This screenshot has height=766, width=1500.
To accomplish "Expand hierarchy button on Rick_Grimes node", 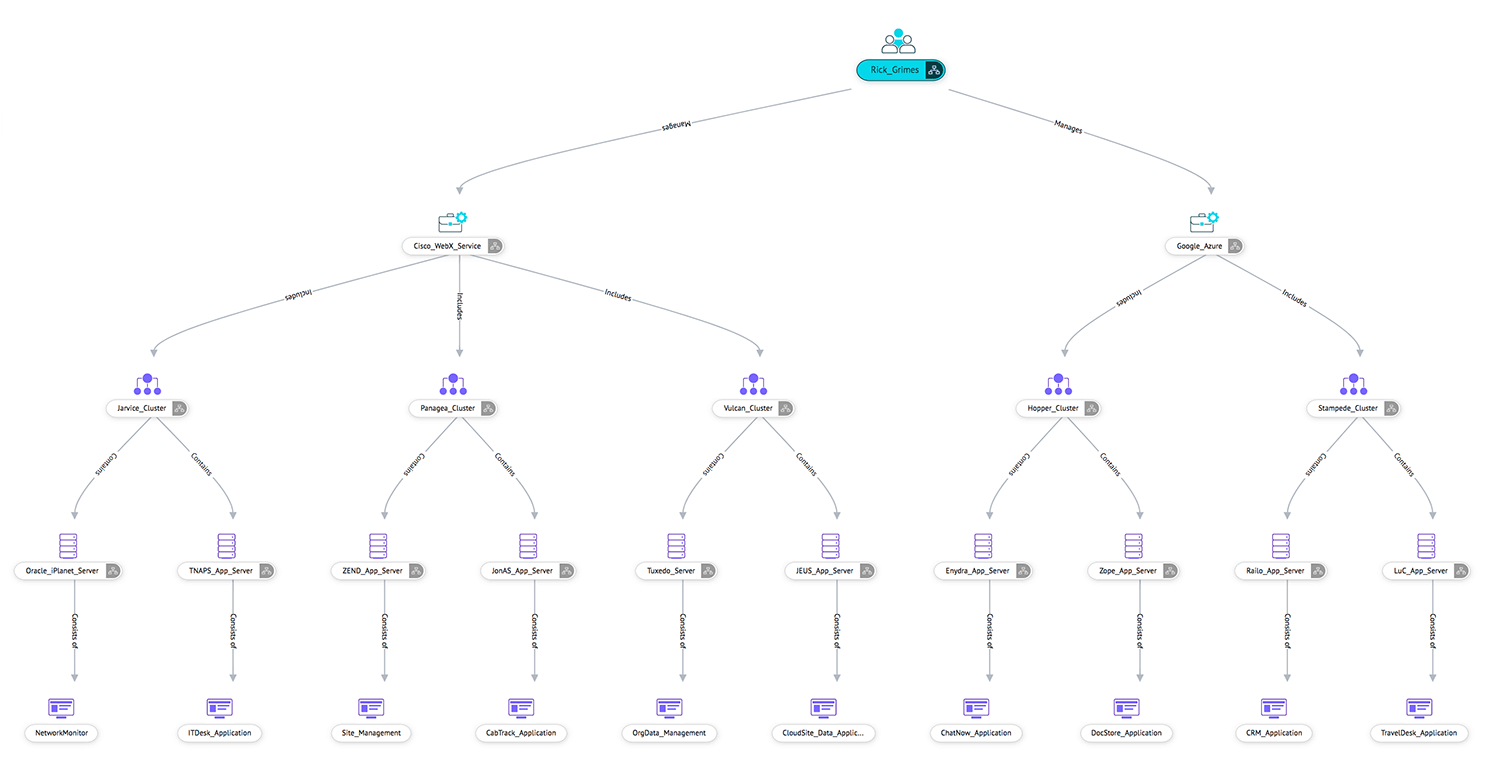I will coord(933,70).
